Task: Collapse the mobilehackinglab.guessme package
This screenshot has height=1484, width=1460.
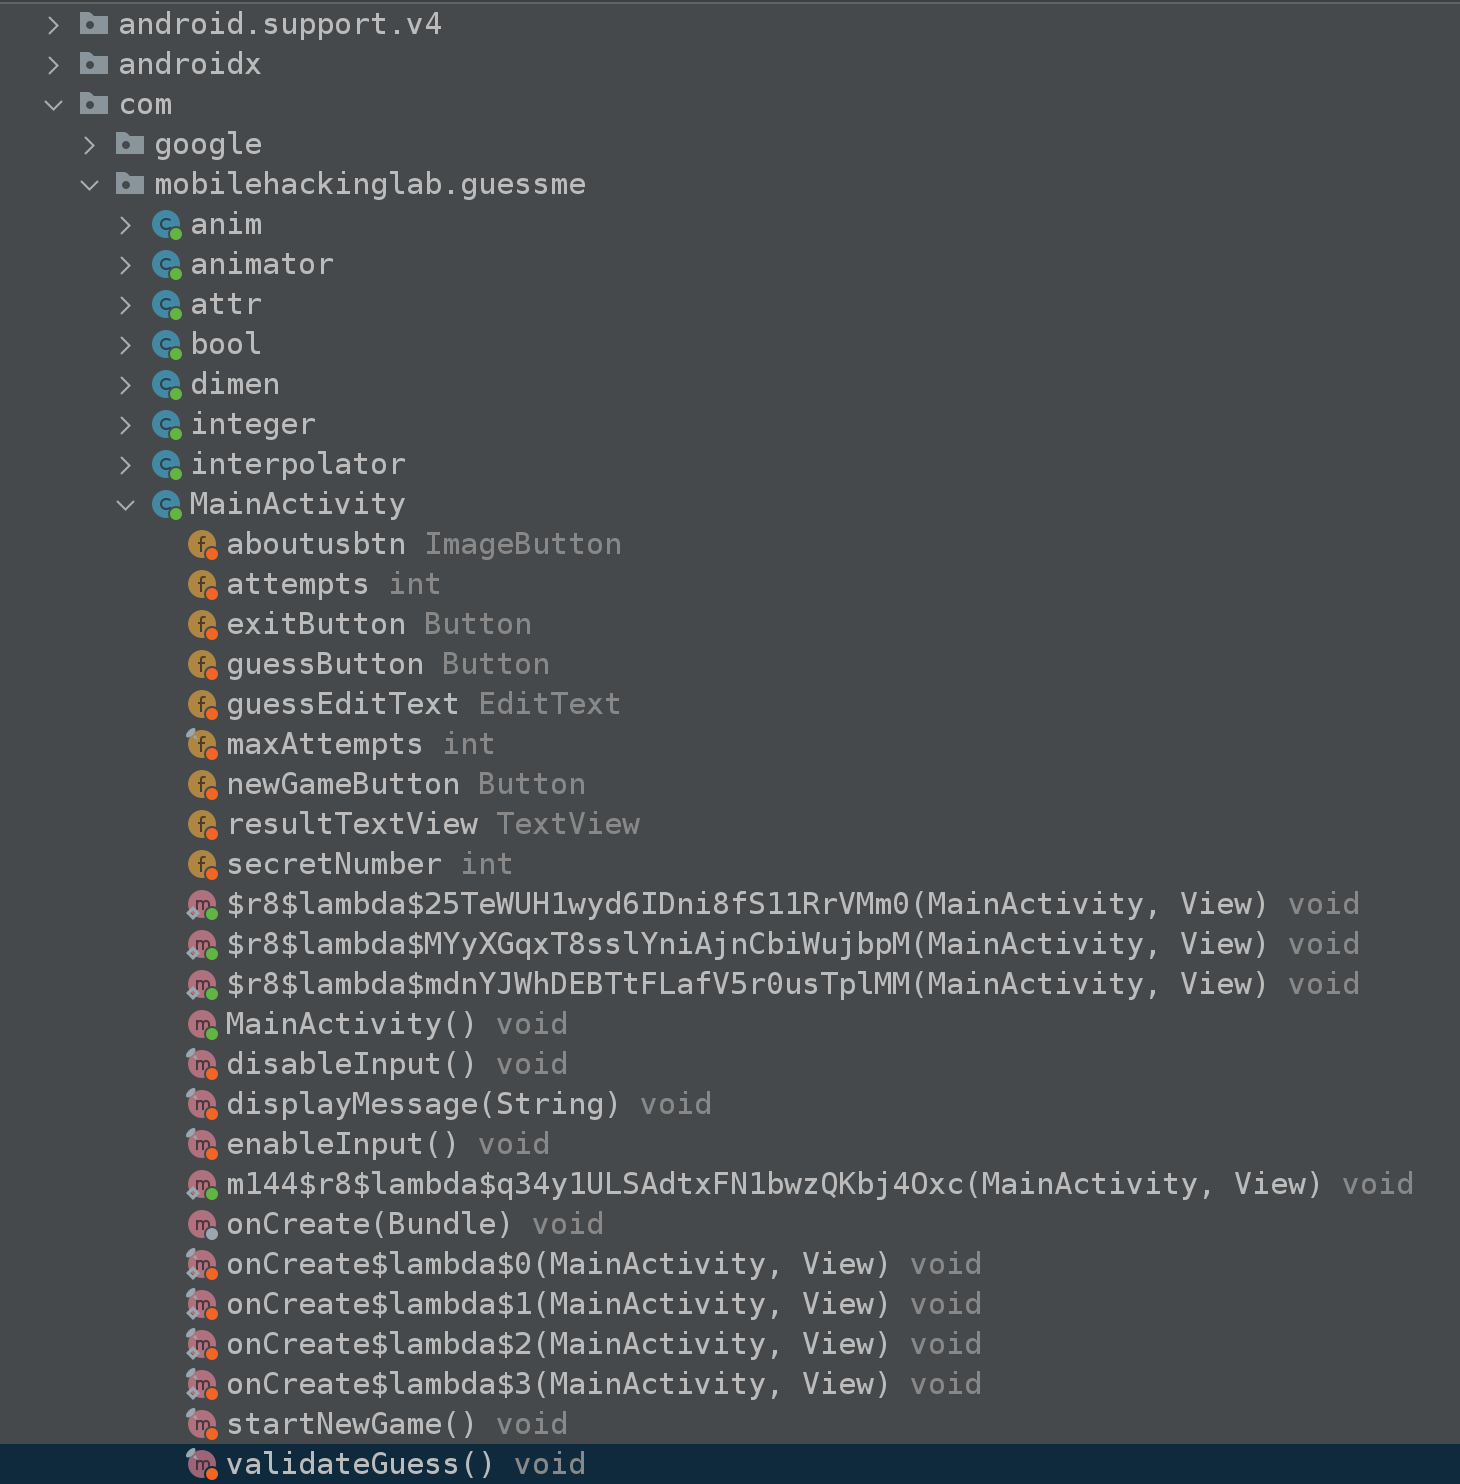Action: click(90, 185)
